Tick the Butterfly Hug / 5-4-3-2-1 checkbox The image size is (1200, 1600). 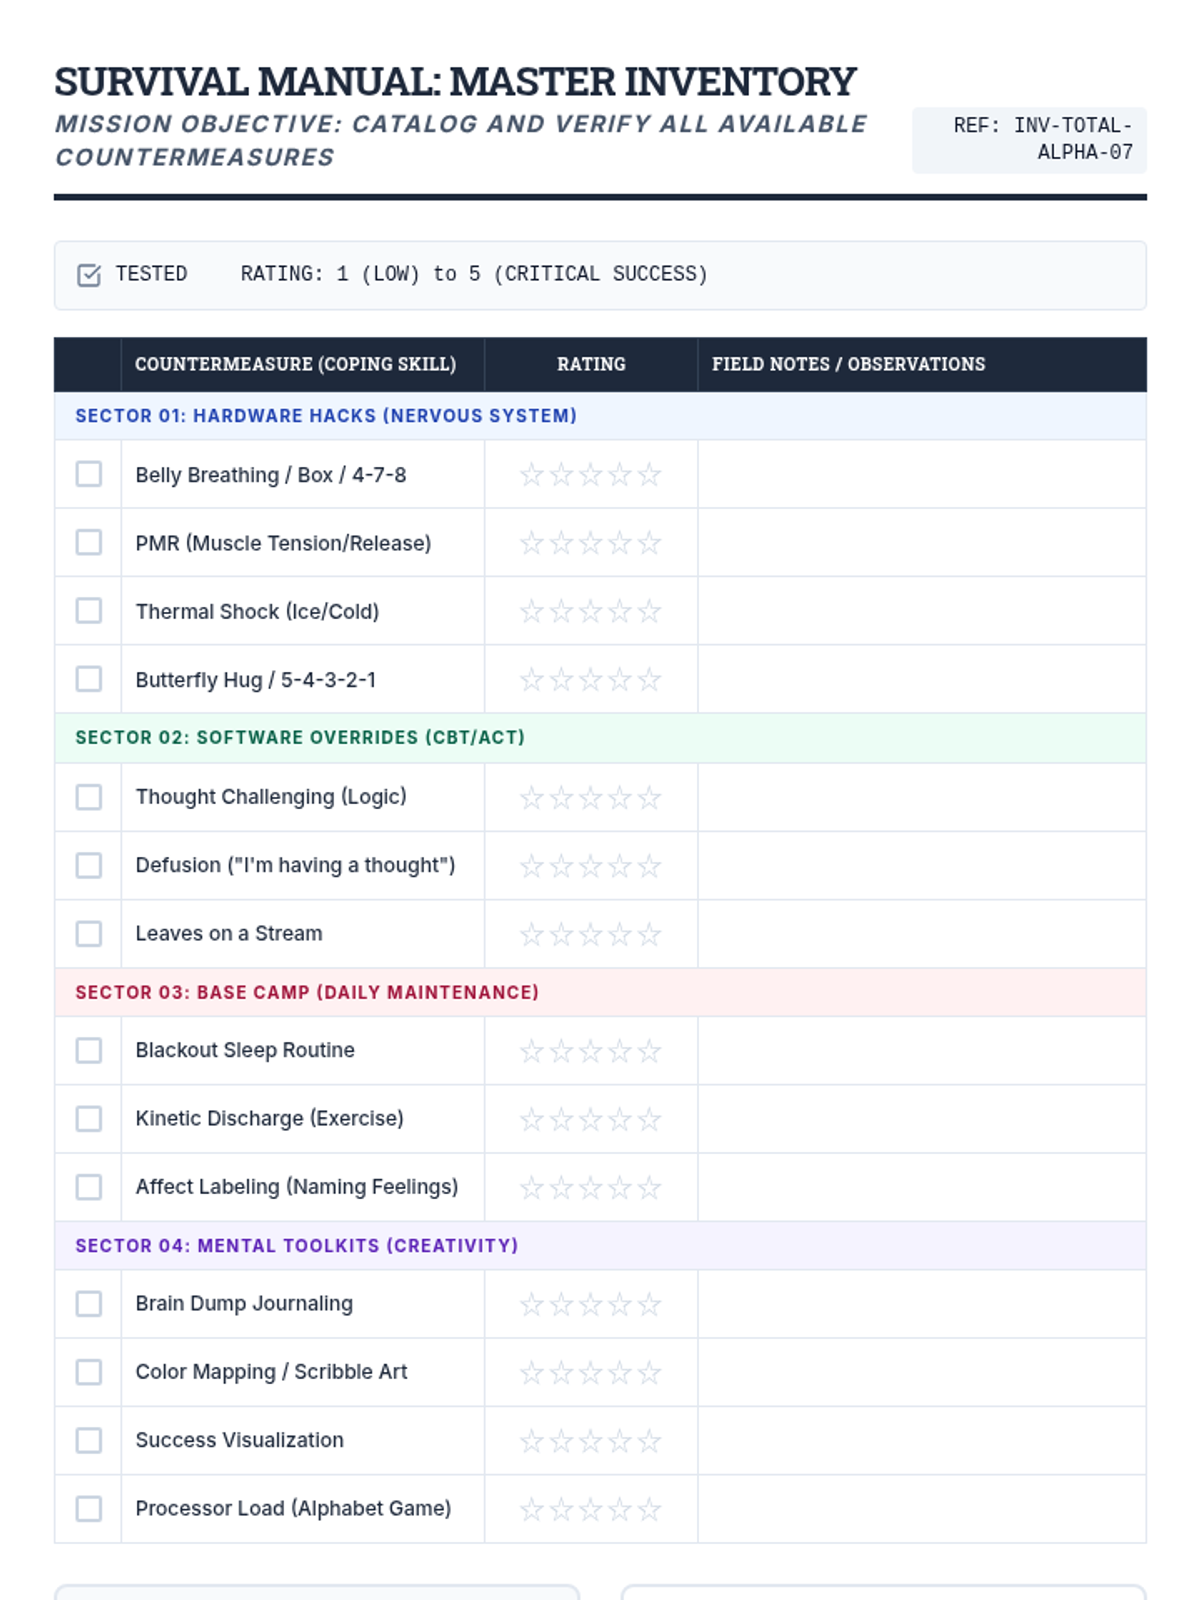point(89,679)
